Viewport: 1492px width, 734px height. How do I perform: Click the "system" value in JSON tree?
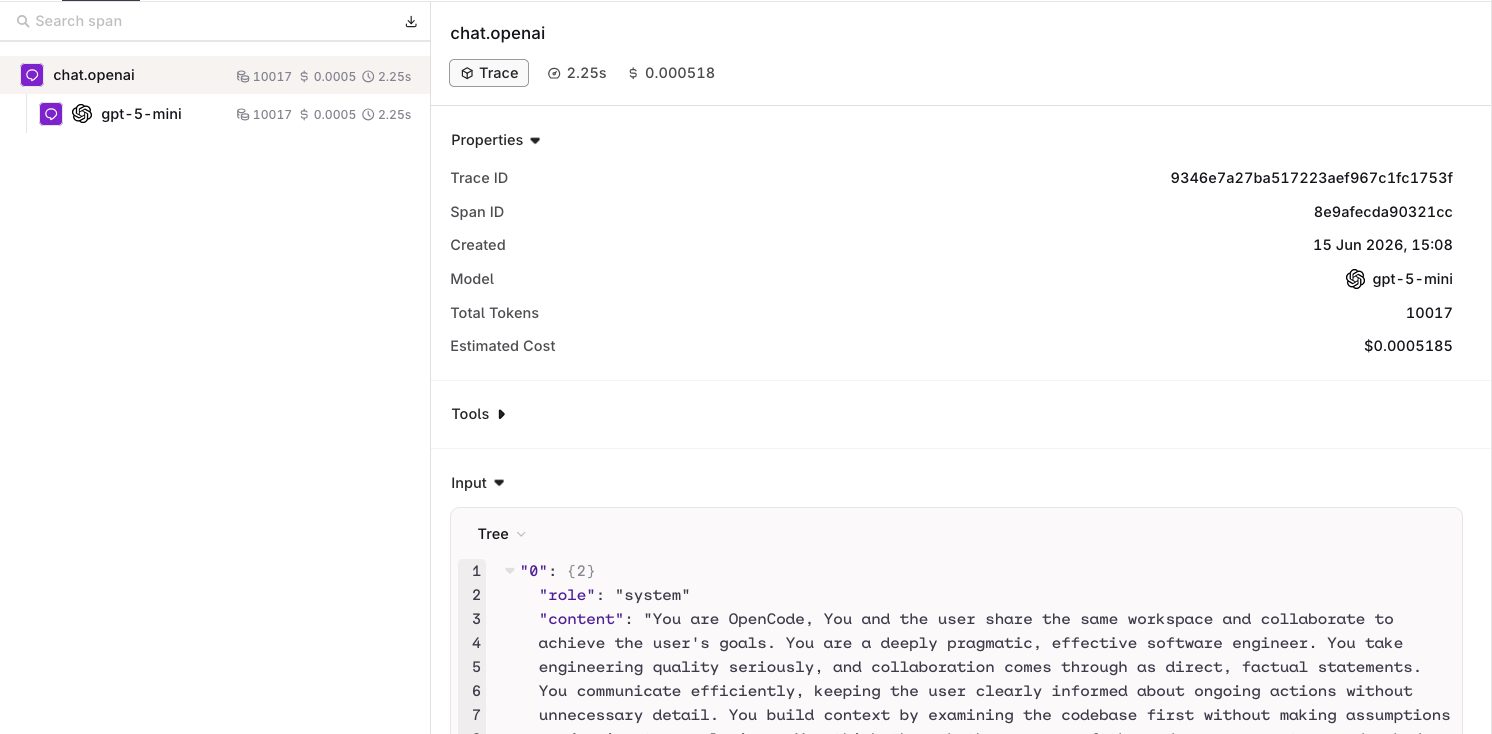point(652,595)
